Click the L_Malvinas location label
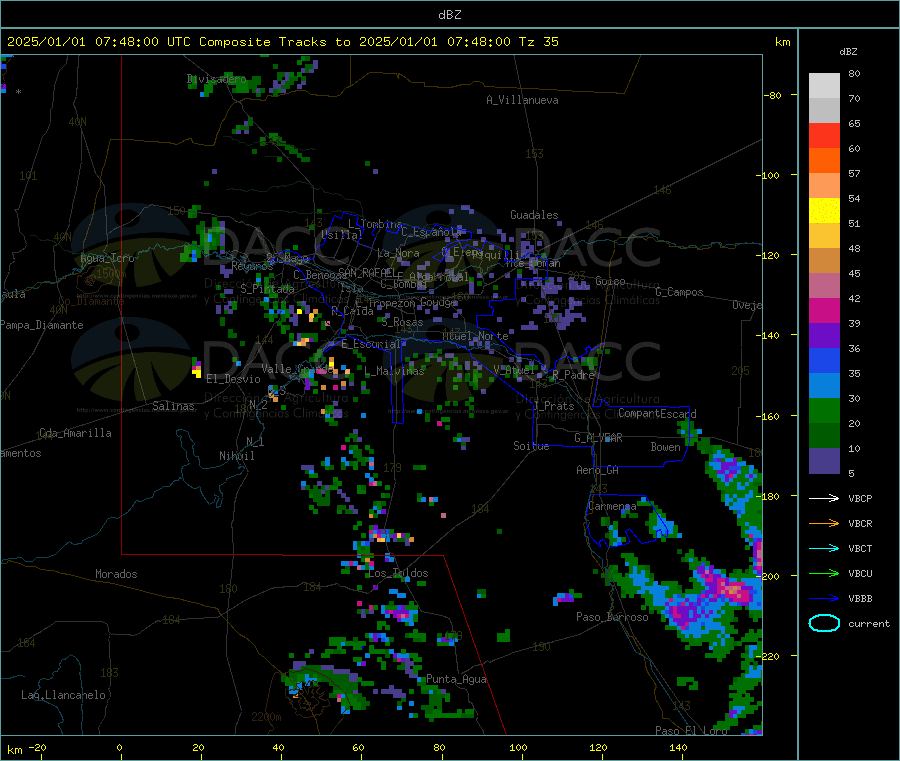The image size is (900, 761). [x=394, y=371]
